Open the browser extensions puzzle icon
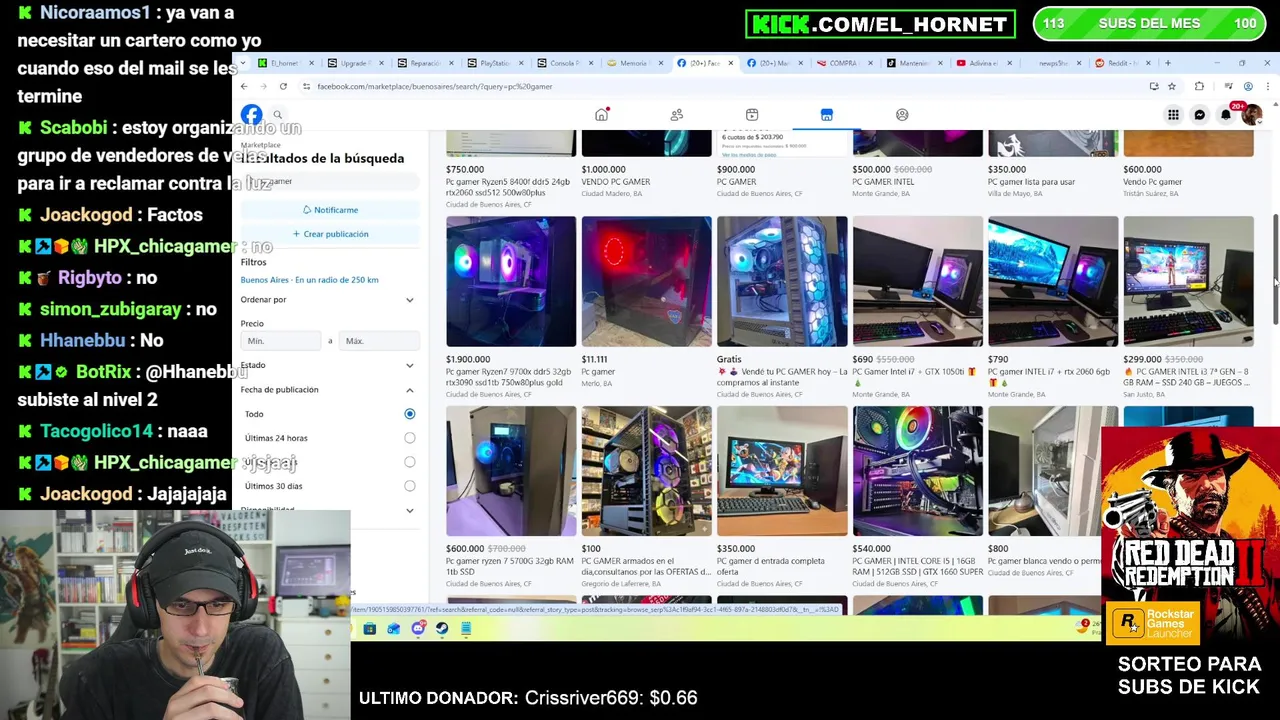 [1199, 86]
